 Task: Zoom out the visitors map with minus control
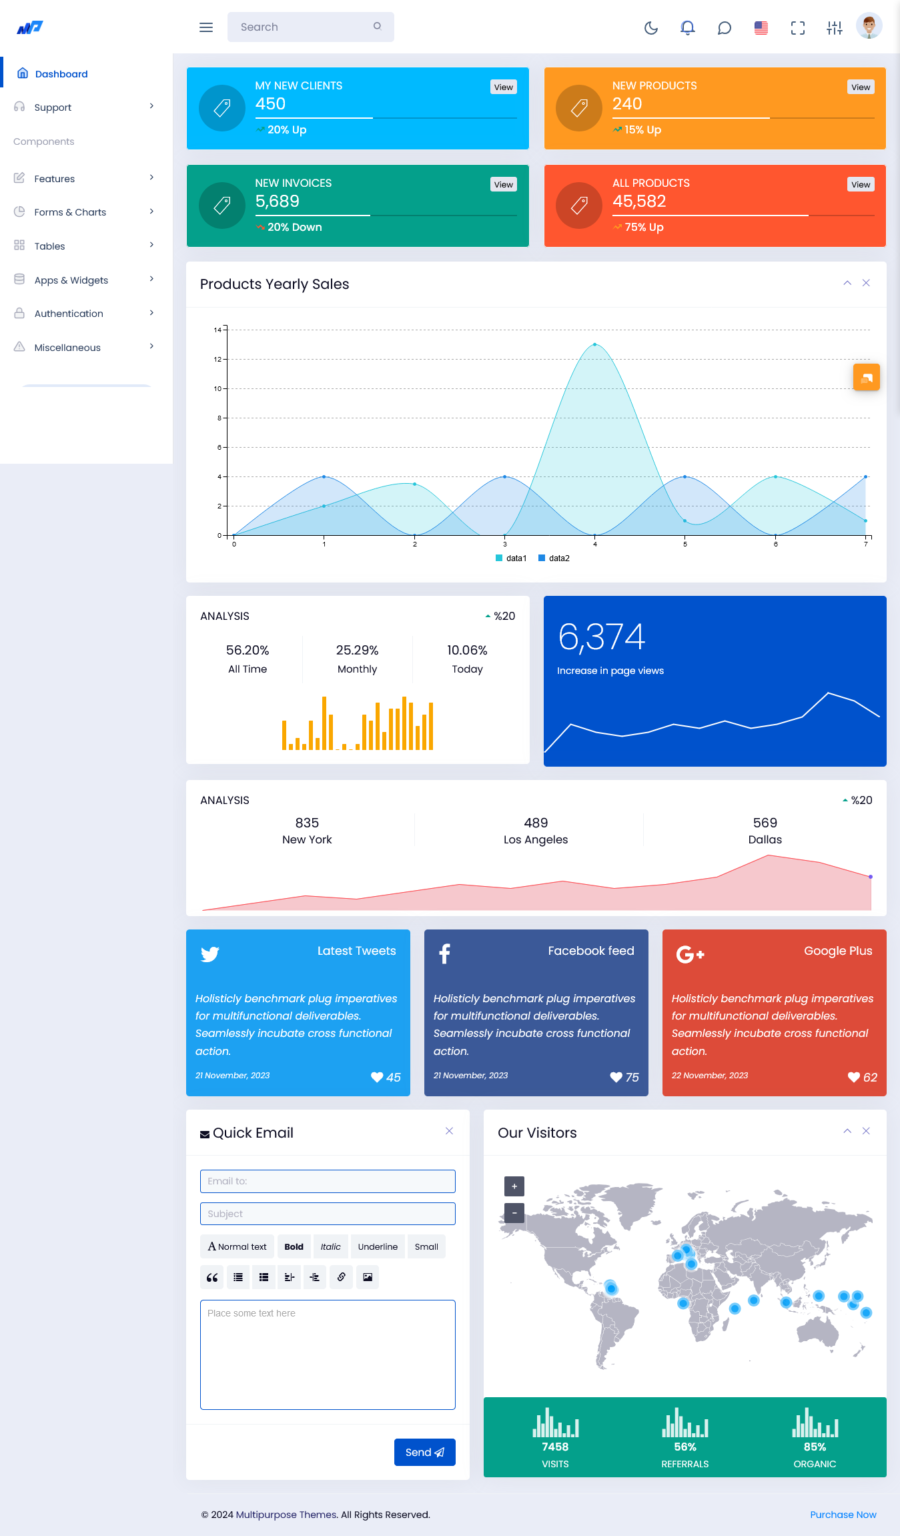click(513, 1212)
